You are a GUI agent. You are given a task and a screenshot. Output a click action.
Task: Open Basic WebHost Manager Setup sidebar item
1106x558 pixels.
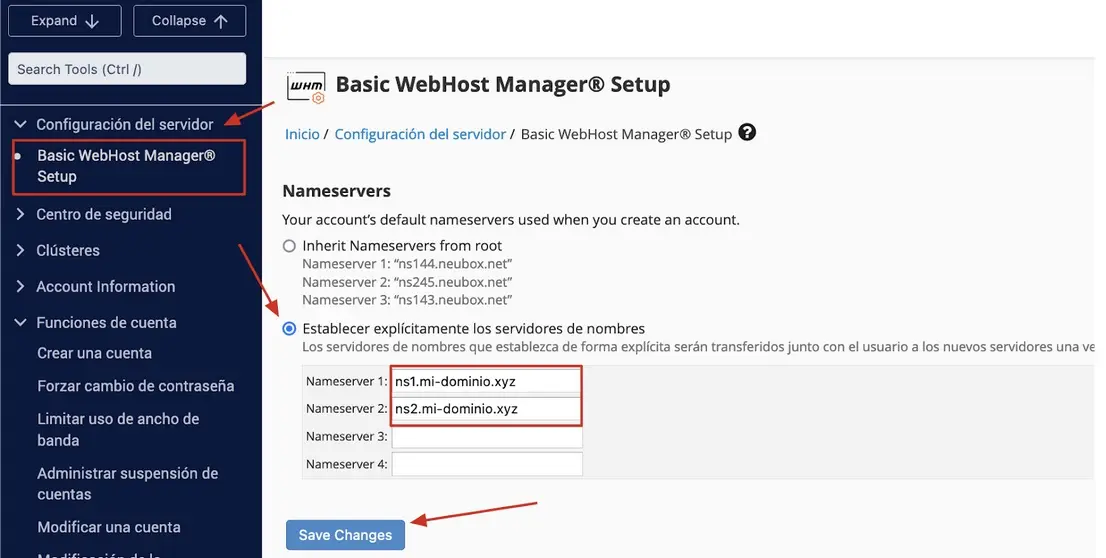pos(128,166)
